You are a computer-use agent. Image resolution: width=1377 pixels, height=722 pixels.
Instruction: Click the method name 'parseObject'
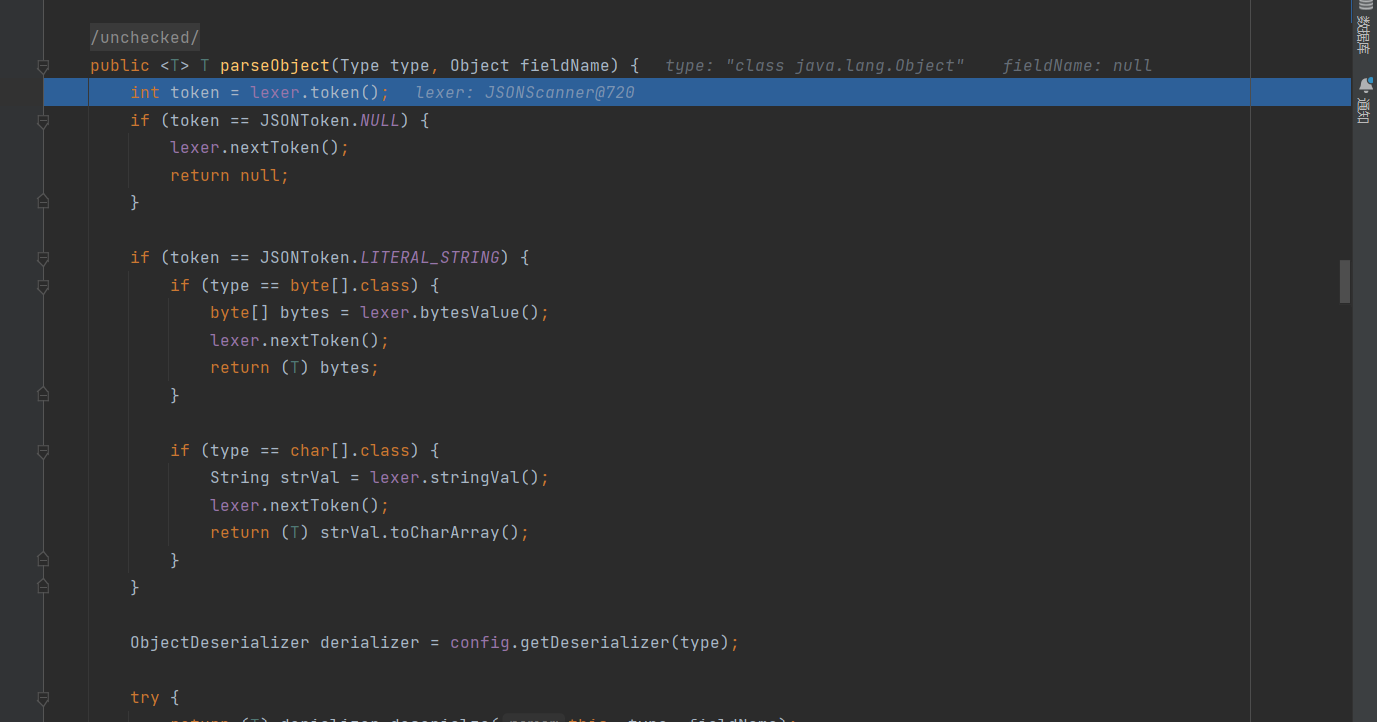[275, 66]
